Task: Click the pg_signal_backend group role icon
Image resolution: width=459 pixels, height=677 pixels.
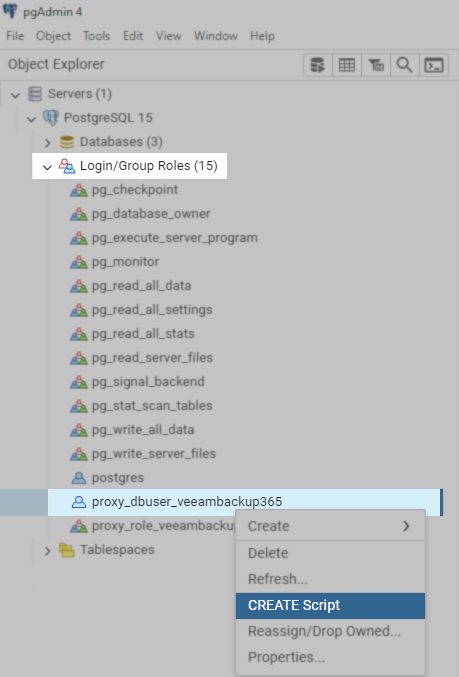Action: coord(79,382)
